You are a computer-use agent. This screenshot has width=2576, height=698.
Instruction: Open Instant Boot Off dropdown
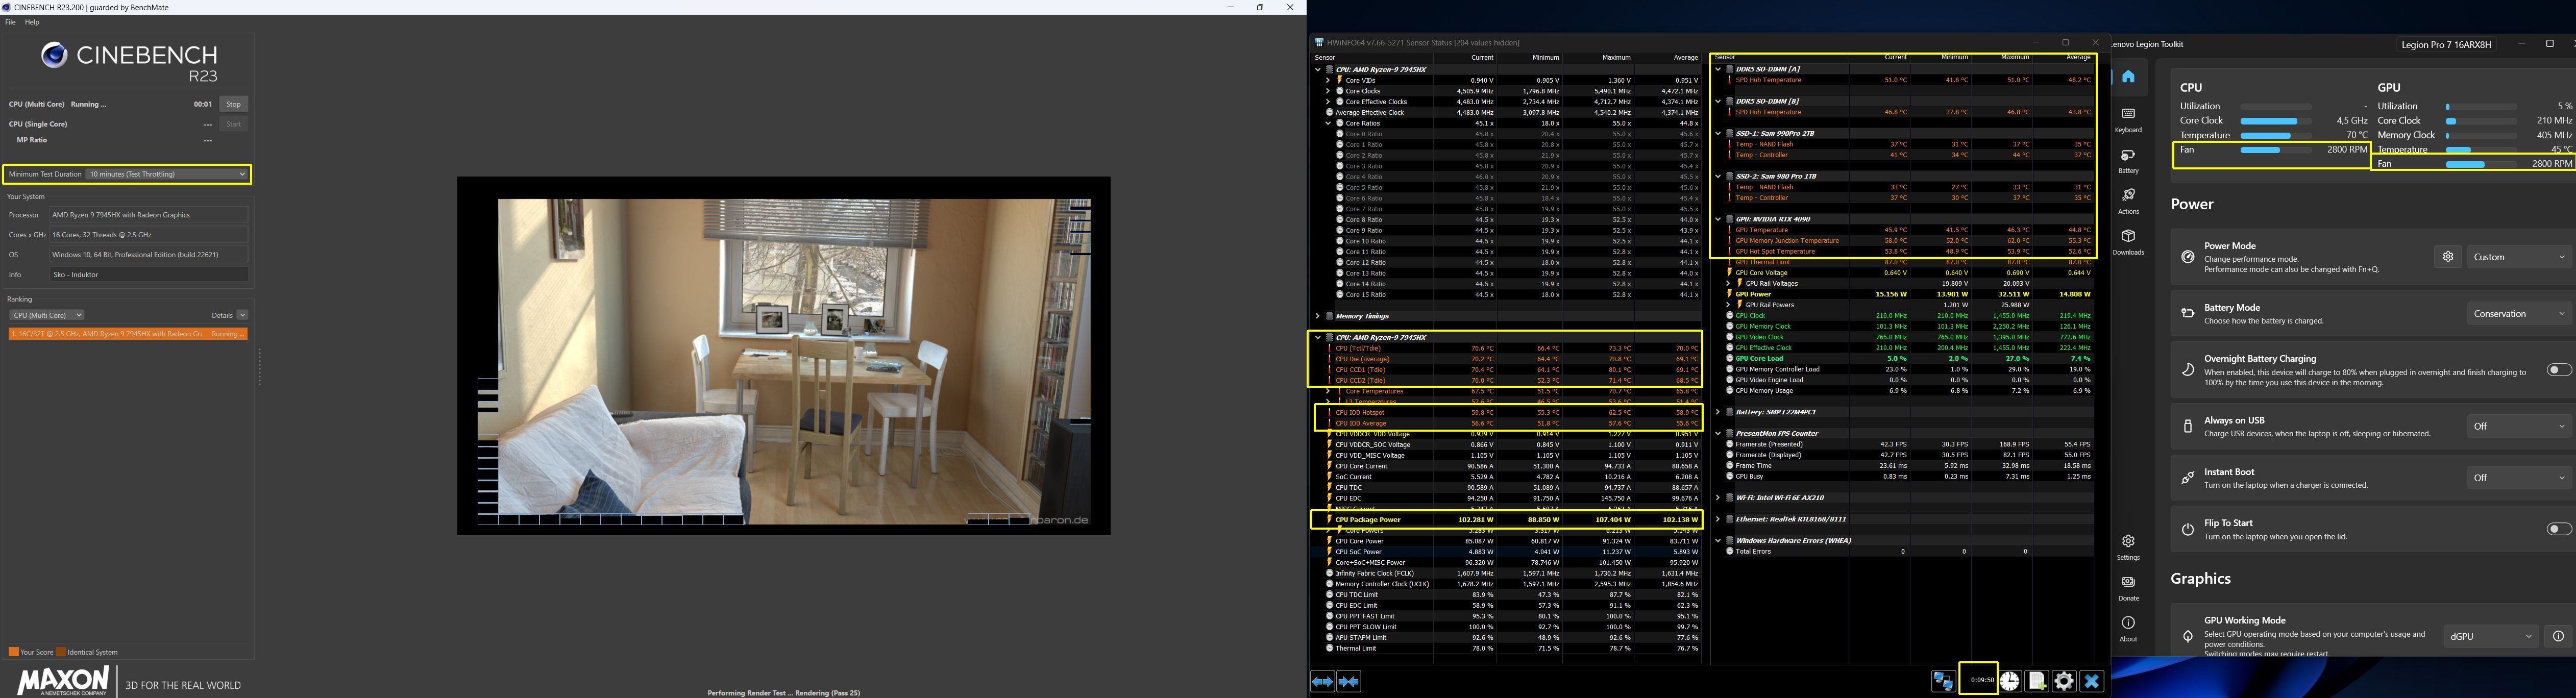[2519, 478]
